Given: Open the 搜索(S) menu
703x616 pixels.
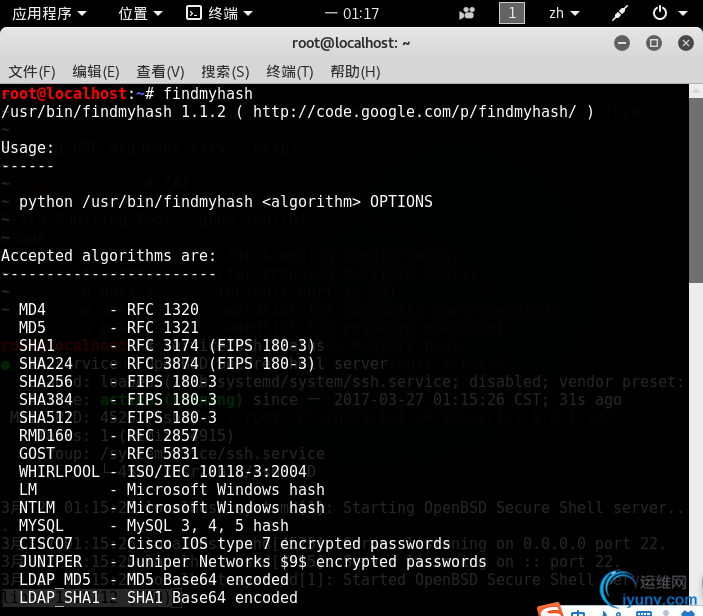Looking at the screenshot, I should (225, 72).
